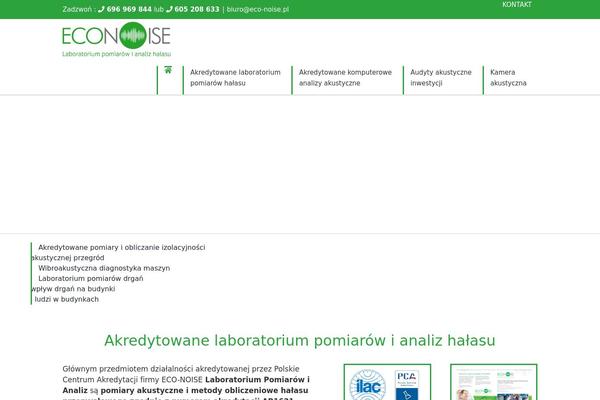Screen dimensions: 600x400
Task: Click 'wpływ drgań na budynki' link
Action: (x=73, y=289)
